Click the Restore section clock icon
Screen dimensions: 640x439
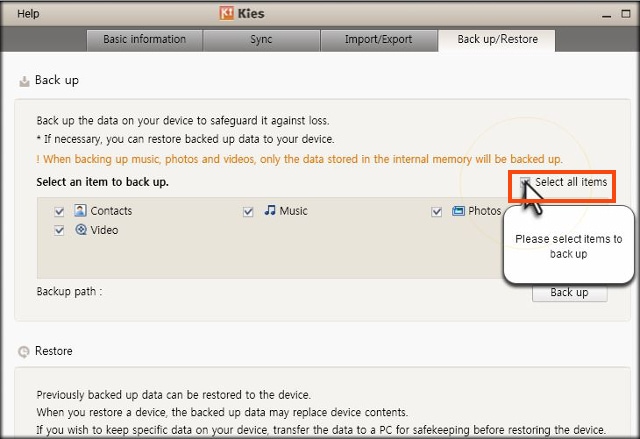pyautogui.click(x=24, y=351)
